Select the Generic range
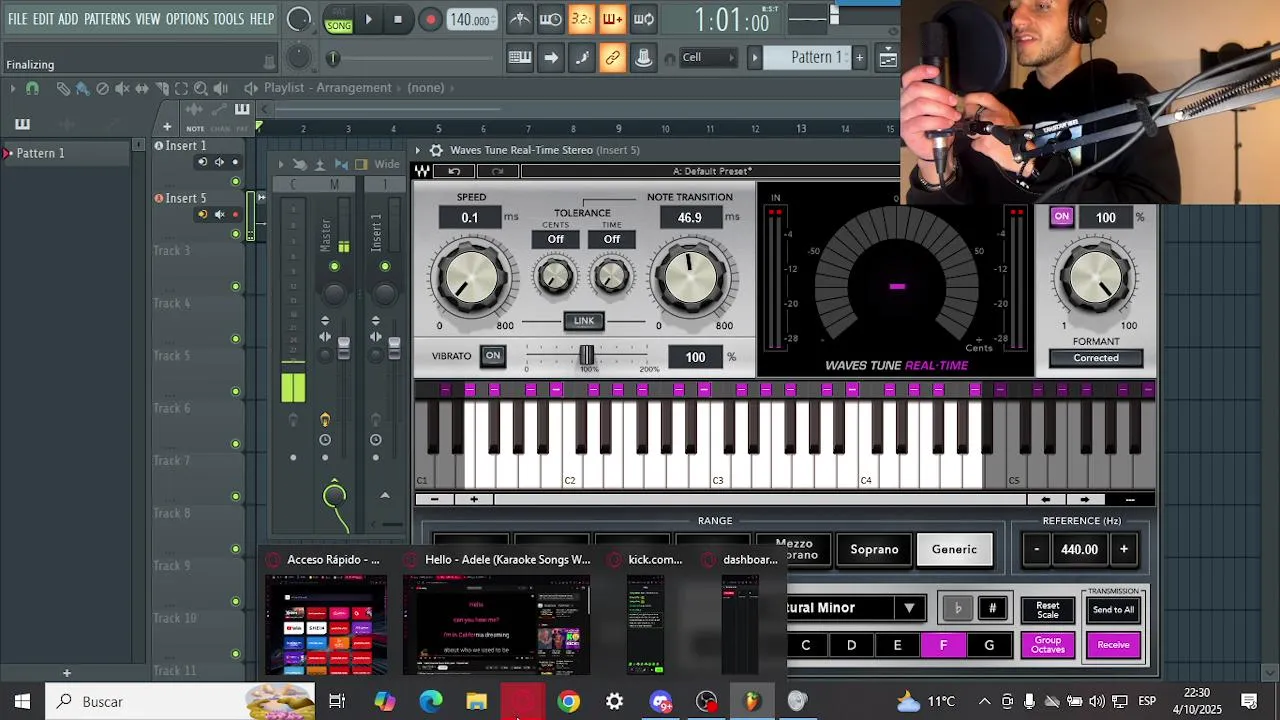The image size is (1280, 720). click(x=954, y=549)
